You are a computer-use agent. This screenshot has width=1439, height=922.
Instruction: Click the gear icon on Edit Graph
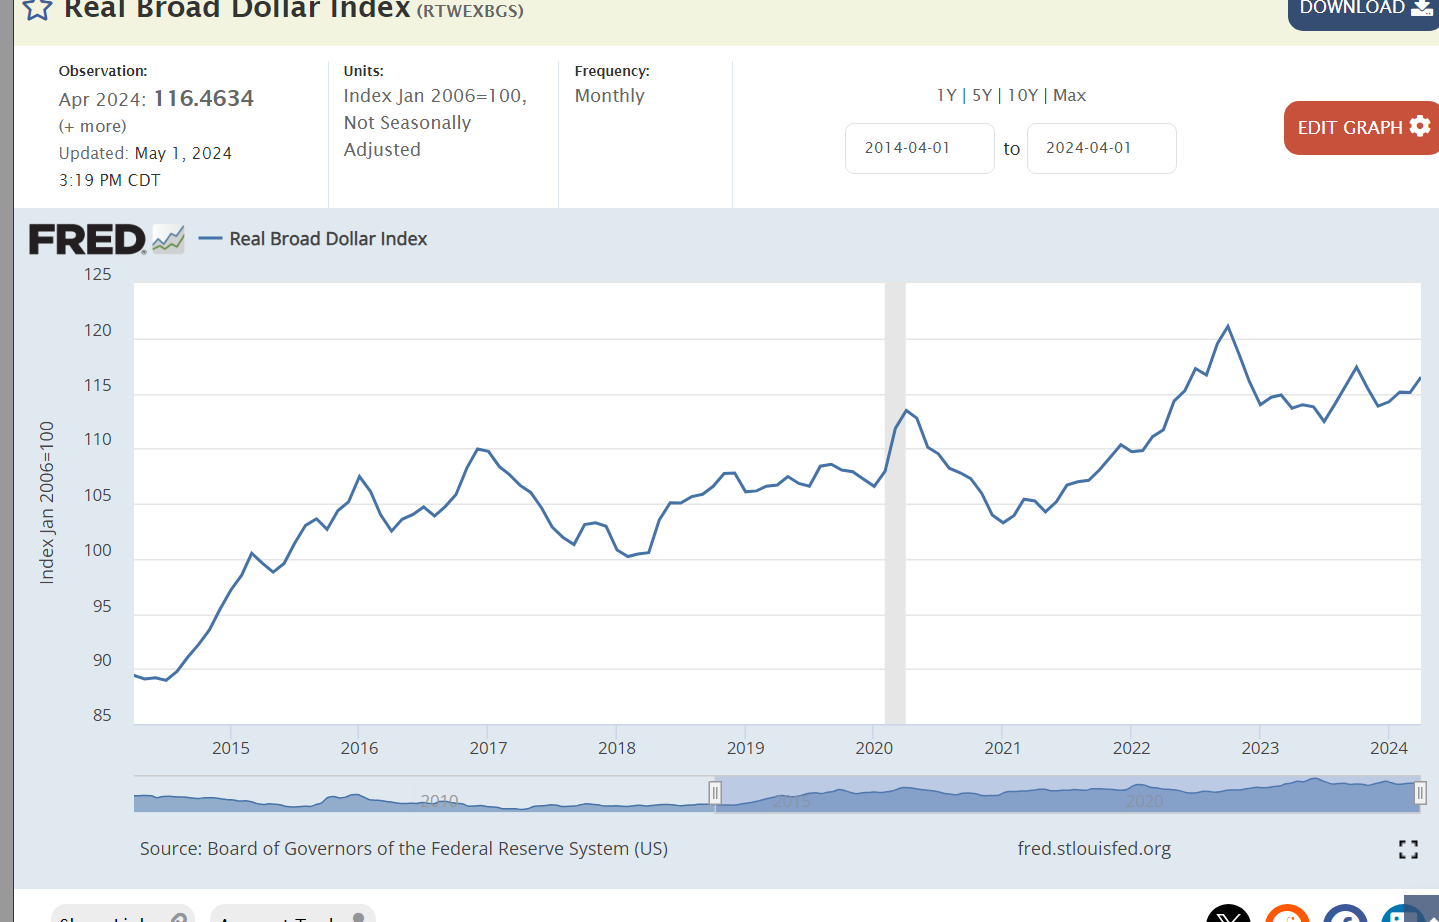point(1420,127)
